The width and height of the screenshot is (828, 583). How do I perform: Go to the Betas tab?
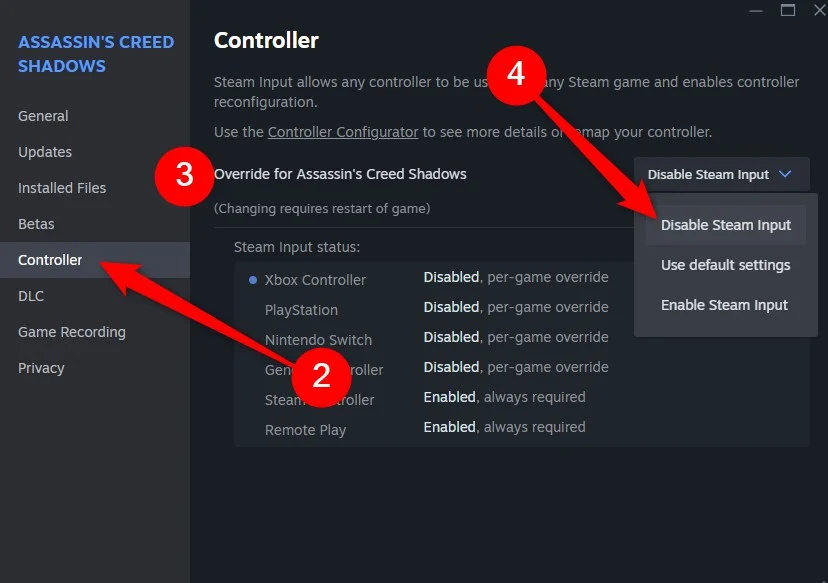[36, 224]
